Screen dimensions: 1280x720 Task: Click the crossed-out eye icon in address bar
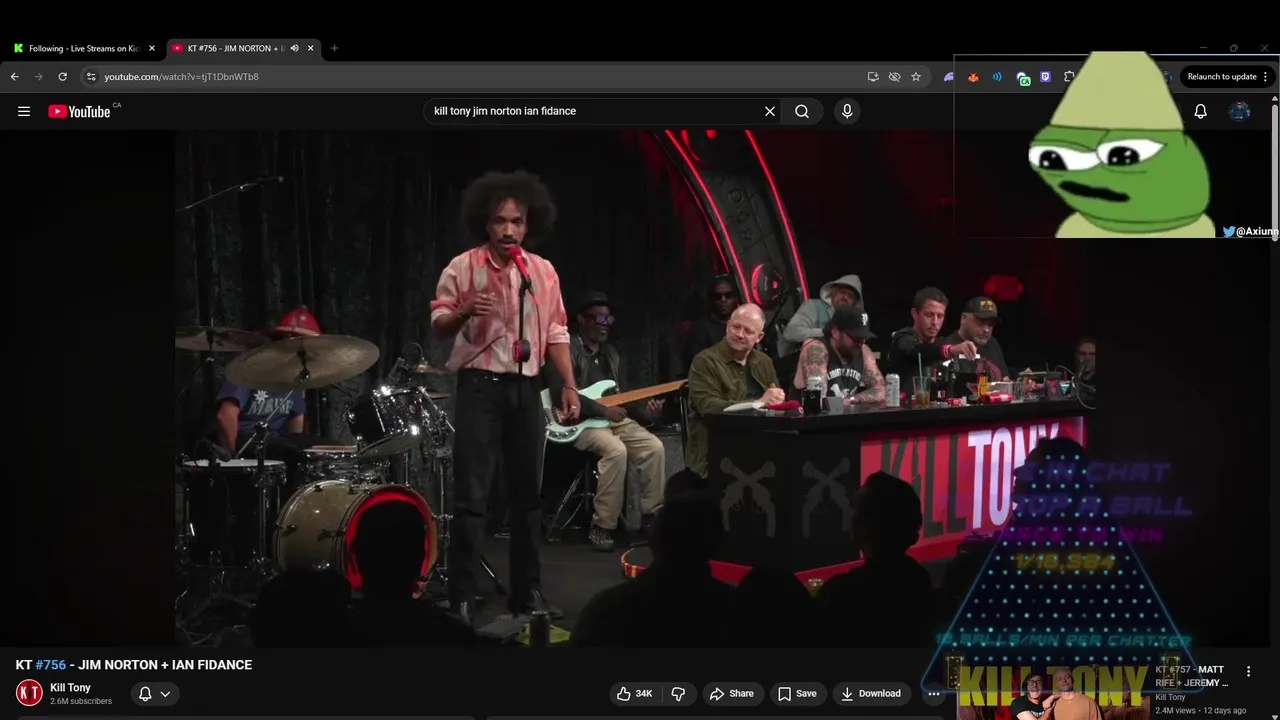point(895,76)
